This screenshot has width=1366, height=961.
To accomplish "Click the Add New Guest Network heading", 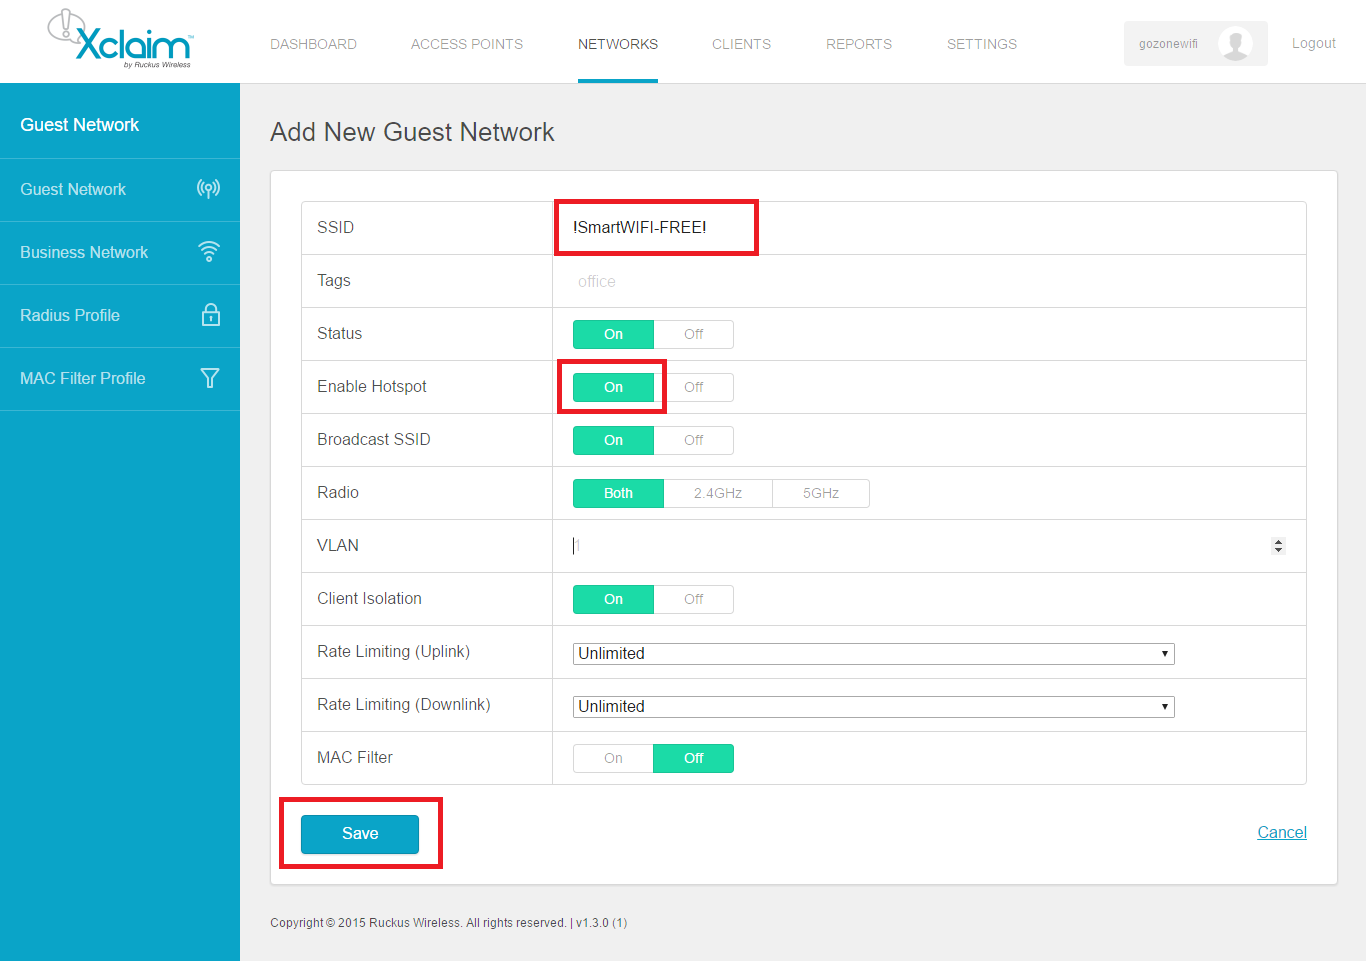I will (x=412, y=132).
